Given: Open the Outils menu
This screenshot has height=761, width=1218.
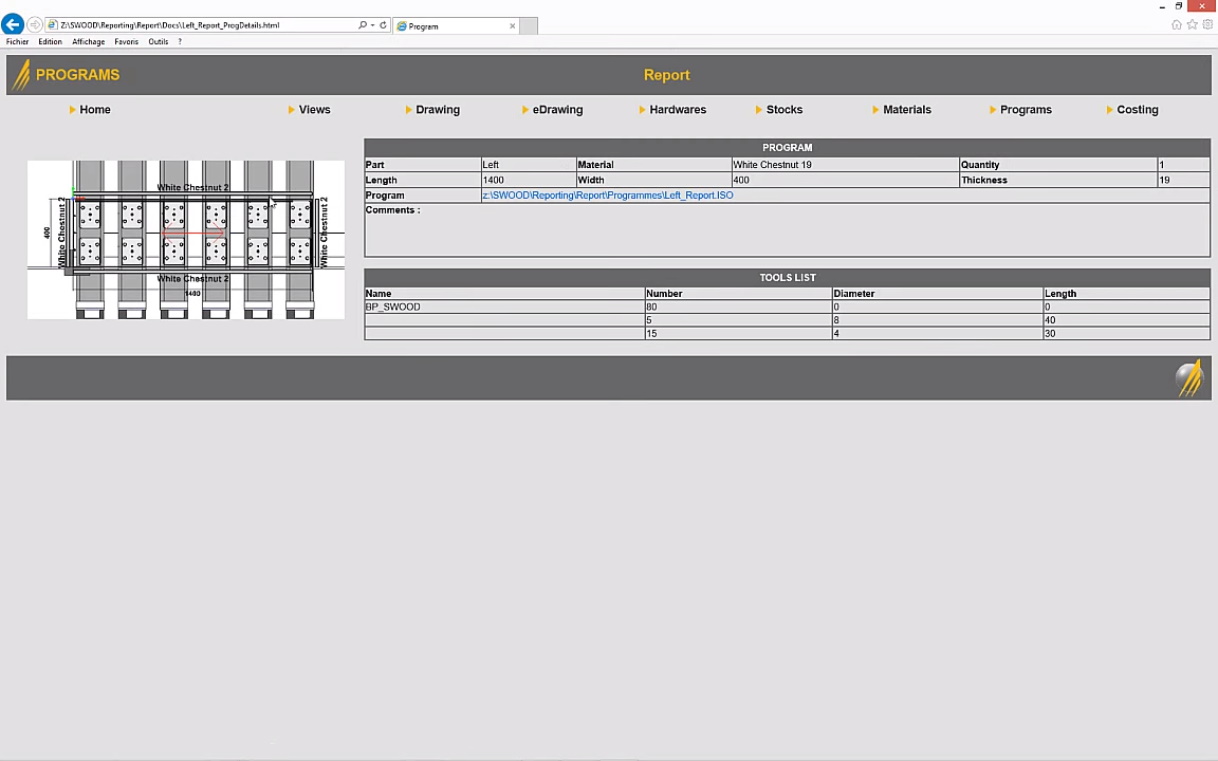Looking at the screenshot, I should tap(158, 42).
